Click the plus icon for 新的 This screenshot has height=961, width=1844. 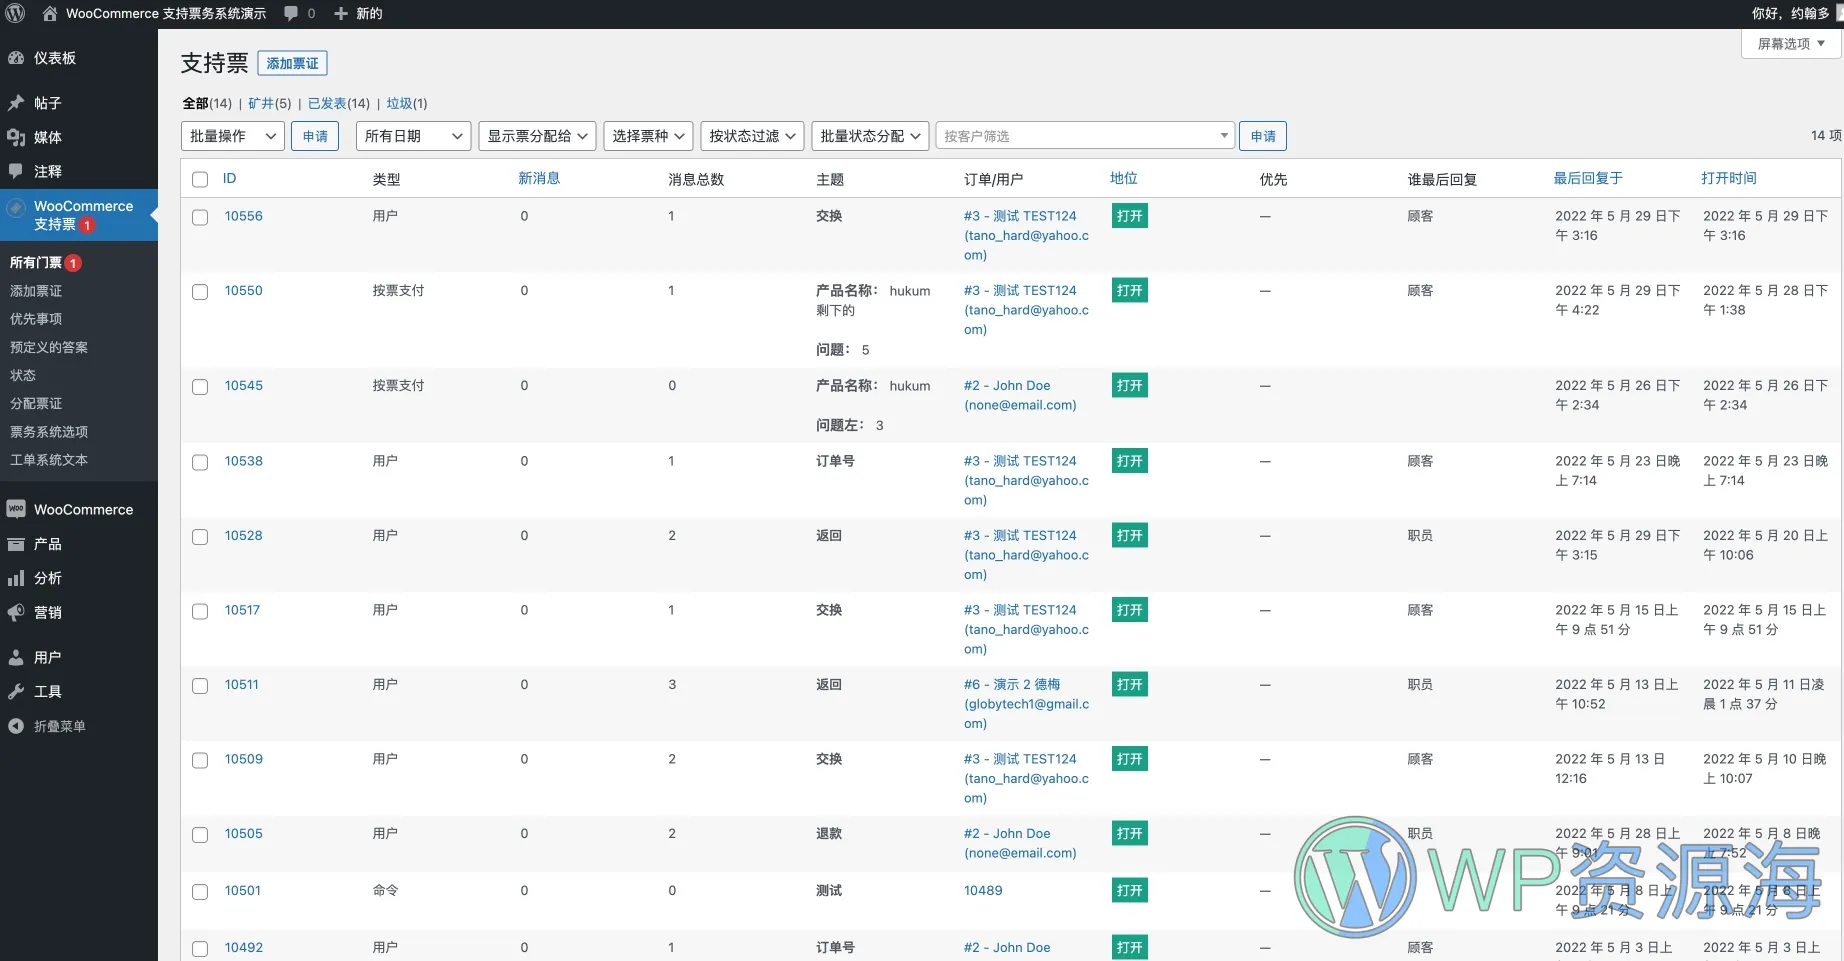coord(341,13)
